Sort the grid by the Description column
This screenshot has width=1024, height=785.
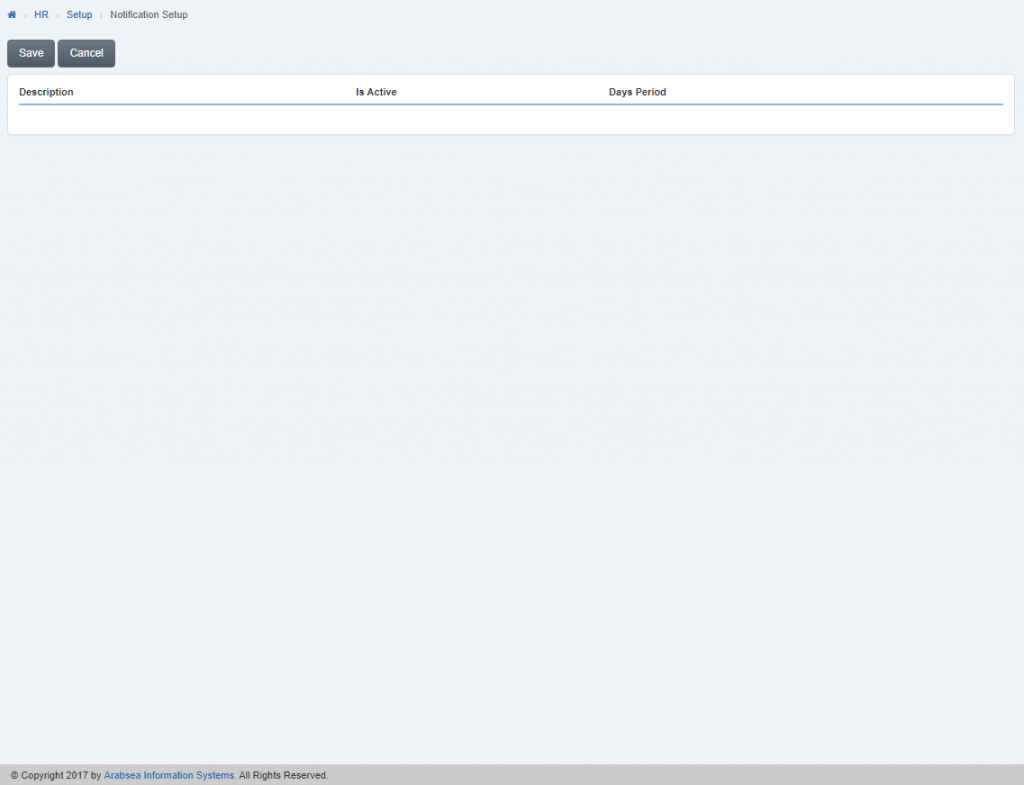point(46,91)
